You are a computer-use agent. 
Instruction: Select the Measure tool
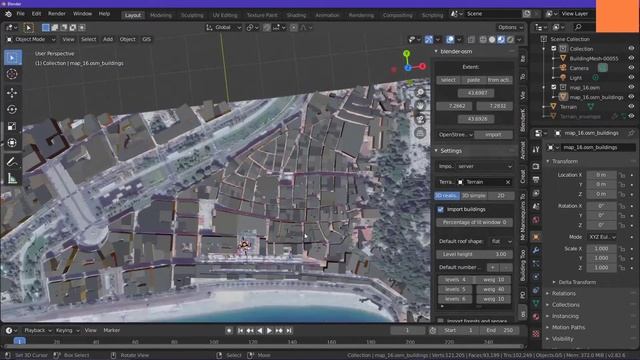pos(12,178)
